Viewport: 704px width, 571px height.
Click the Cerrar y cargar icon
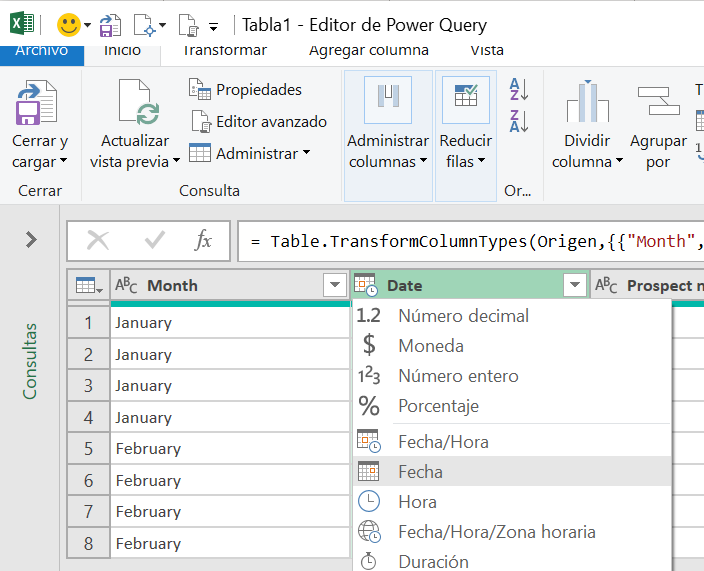(36, 102)
